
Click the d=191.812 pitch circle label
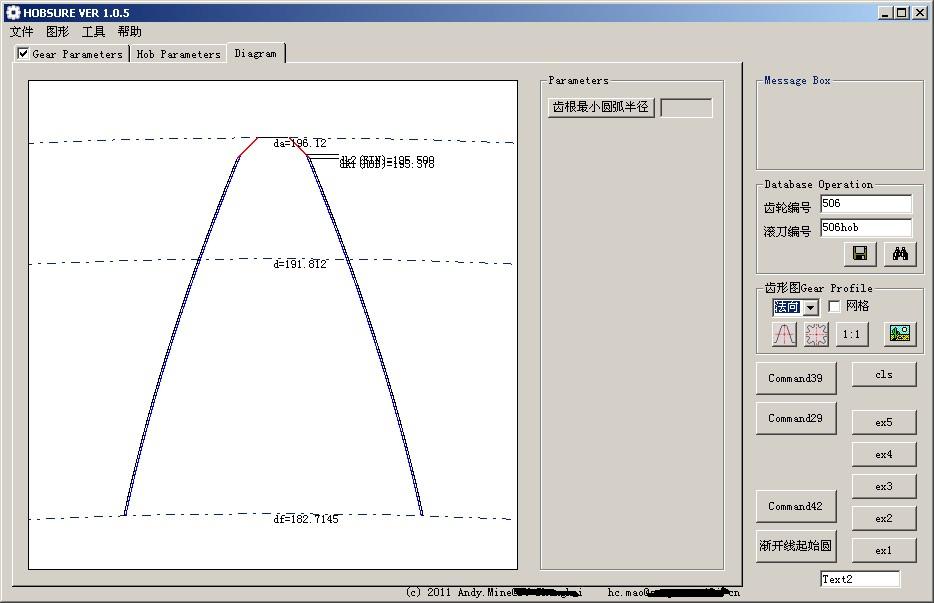coord(300,264)
